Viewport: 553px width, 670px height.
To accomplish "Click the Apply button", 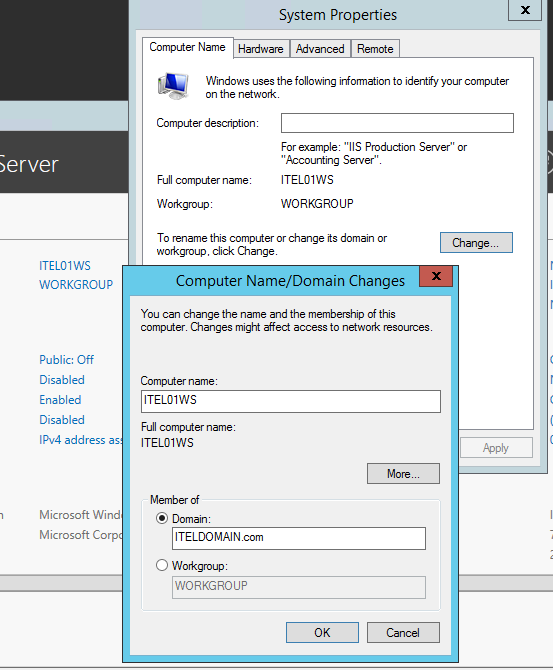I will coord(496,448).
